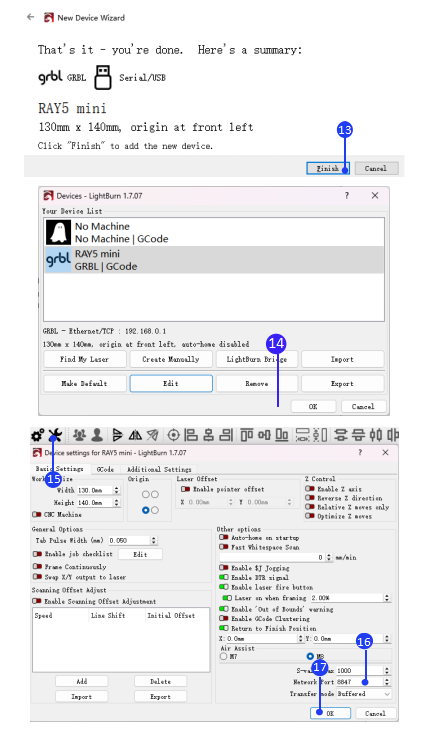This screenshot has height=735, width=432.
Task: Toggle Auto-home on startup switch
Action: [223, 538]
